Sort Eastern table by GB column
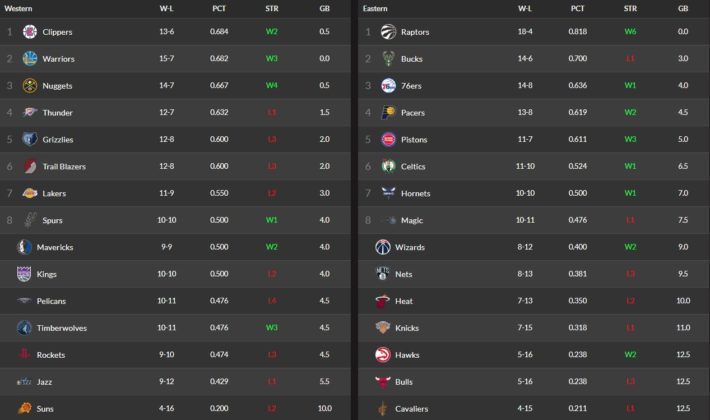 [x=683, y=8]
